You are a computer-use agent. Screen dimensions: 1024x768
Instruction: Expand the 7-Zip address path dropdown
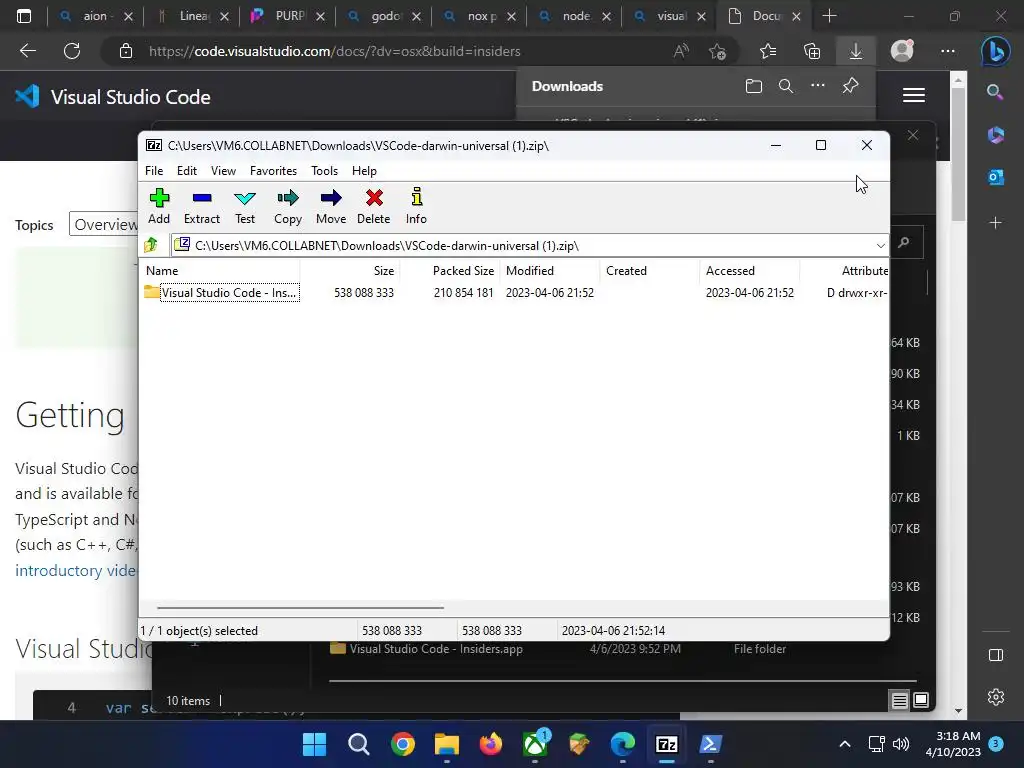880,246
